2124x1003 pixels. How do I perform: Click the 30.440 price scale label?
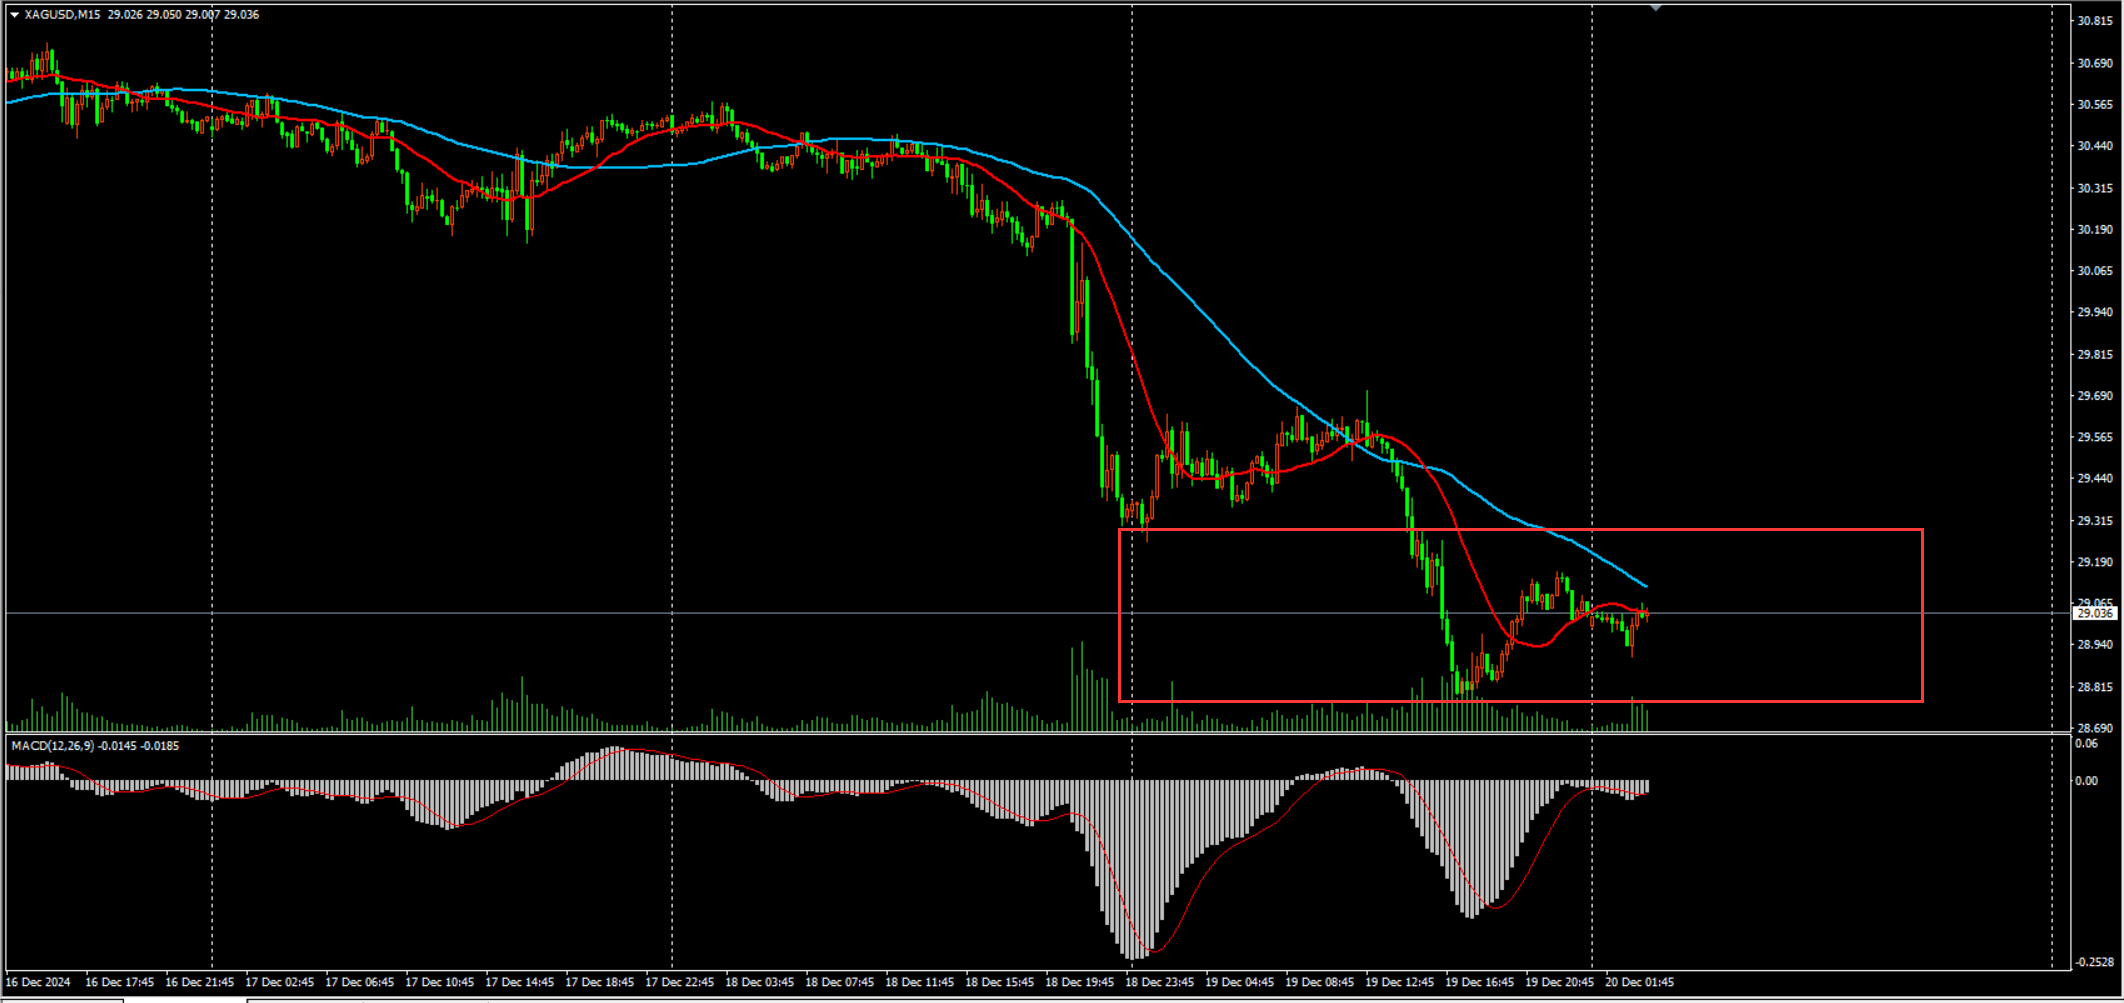2095,146
